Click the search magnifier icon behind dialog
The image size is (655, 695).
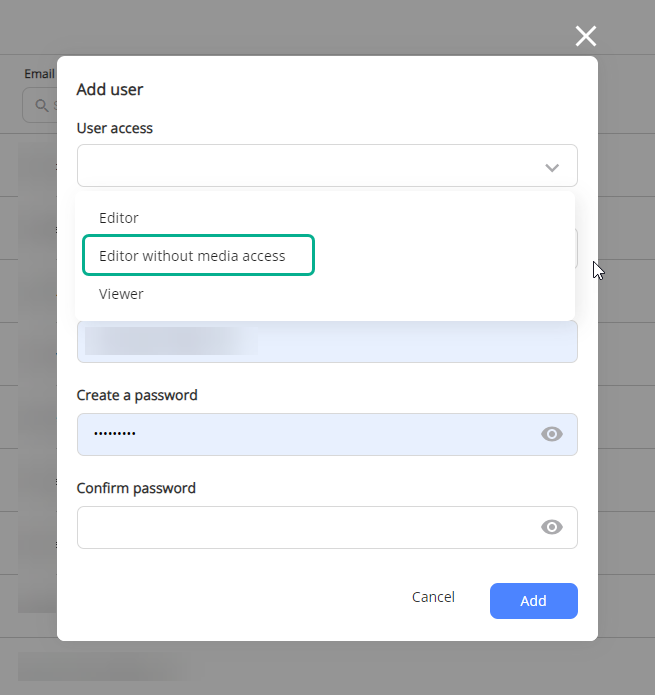tap(42, 105)
